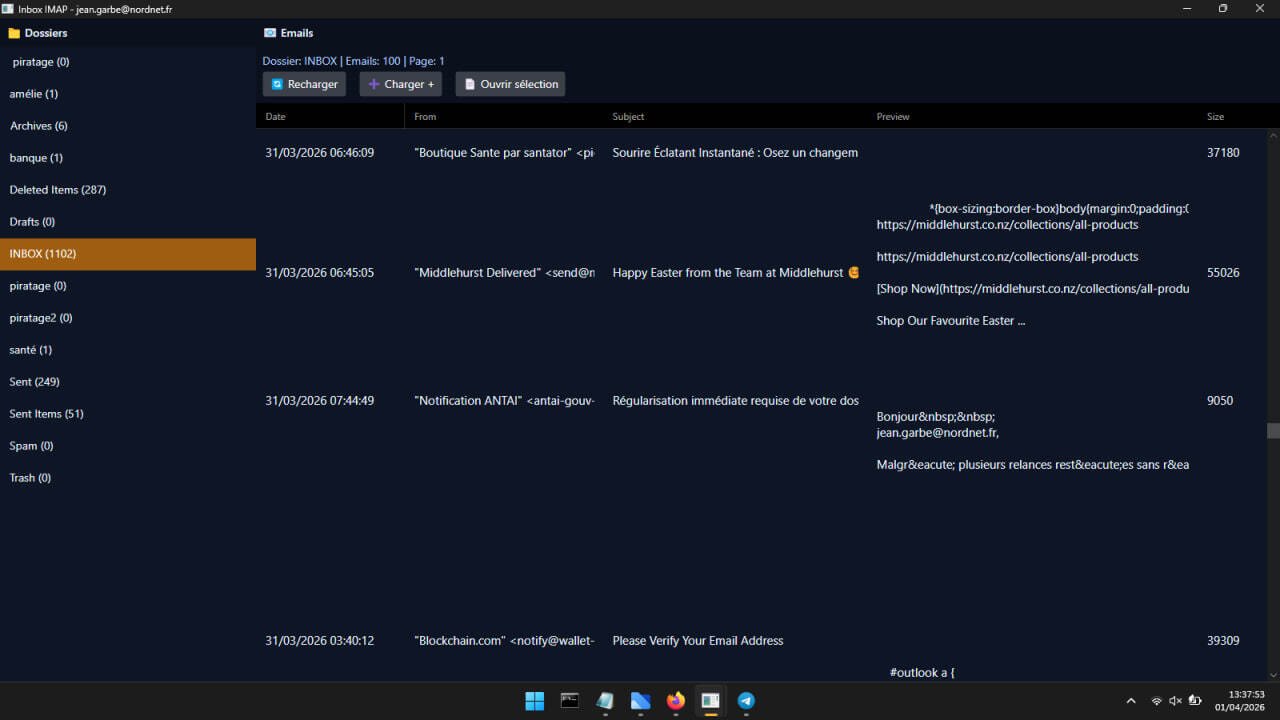Open Windows Start menu
1280x720 pixels.
pyautogui.click(x=535, y=701)
